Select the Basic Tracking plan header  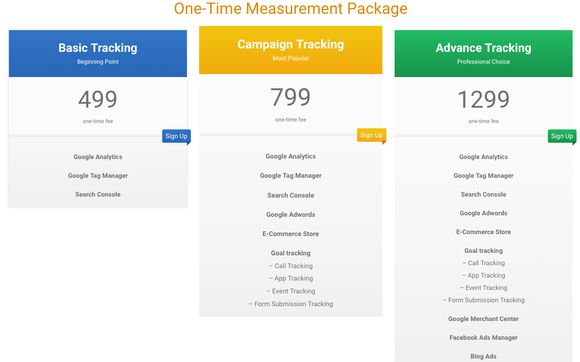[98, 54]
